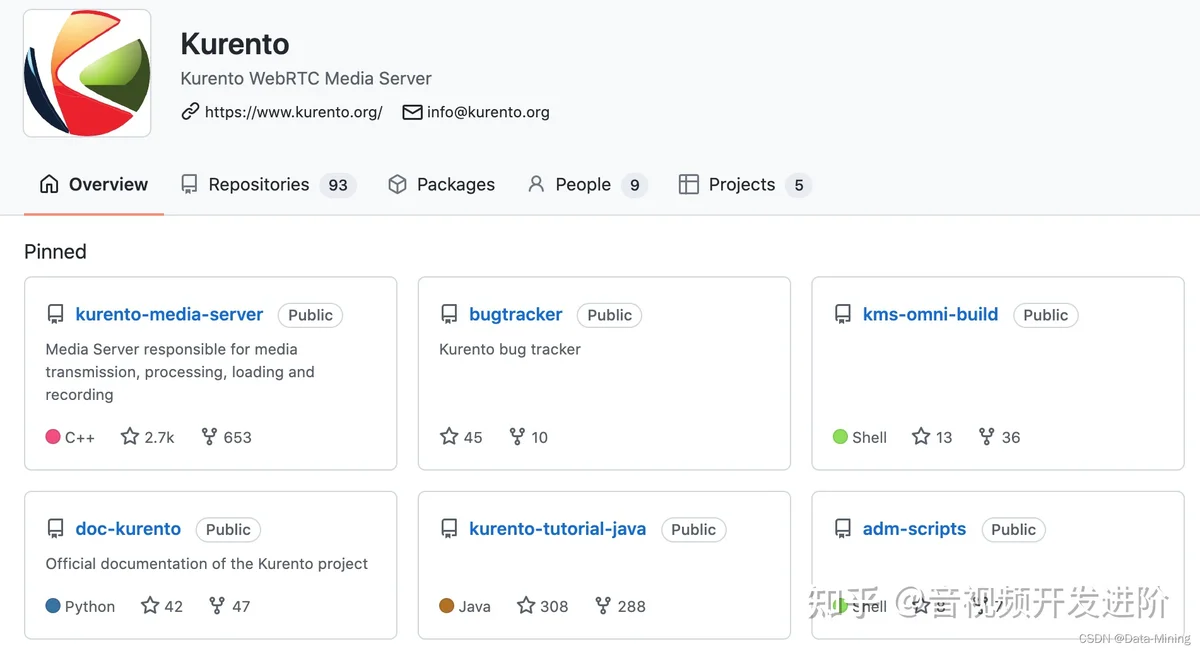Image resolution: width=1200 pixels, height=651 pixels.
Task: Open the bugtracker repository link
Action: (516, 314)
